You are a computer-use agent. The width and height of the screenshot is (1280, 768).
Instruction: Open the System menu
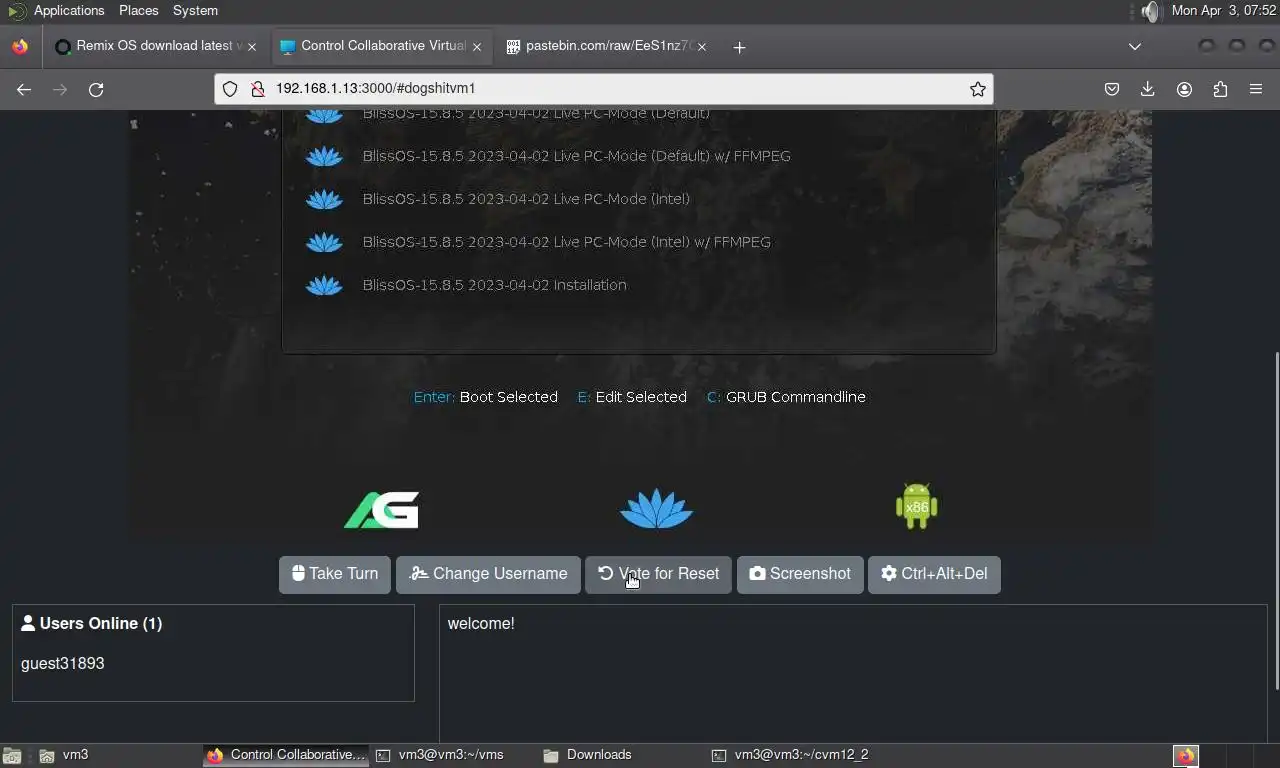click(x=195, y=11)
